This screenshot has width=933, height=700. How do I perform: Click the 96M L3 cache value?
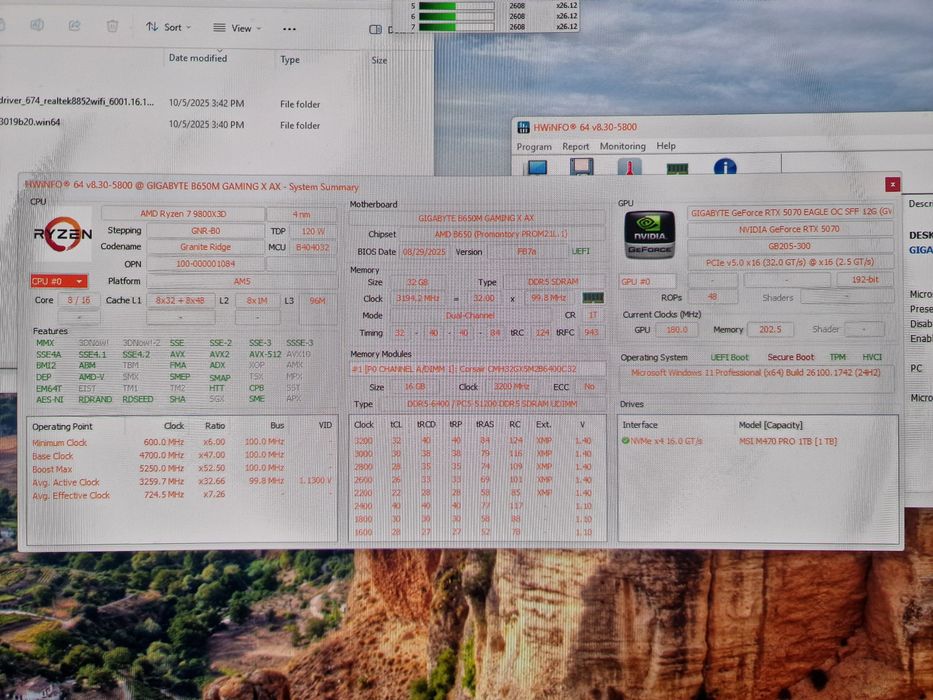[x=317, y=301]
